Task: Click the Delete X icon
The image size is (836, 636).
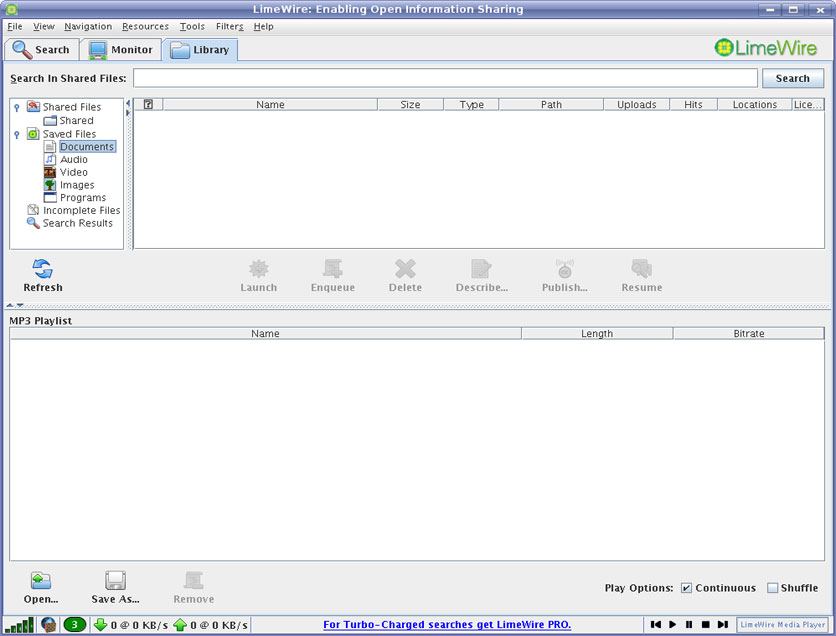Action: point(405,269)
